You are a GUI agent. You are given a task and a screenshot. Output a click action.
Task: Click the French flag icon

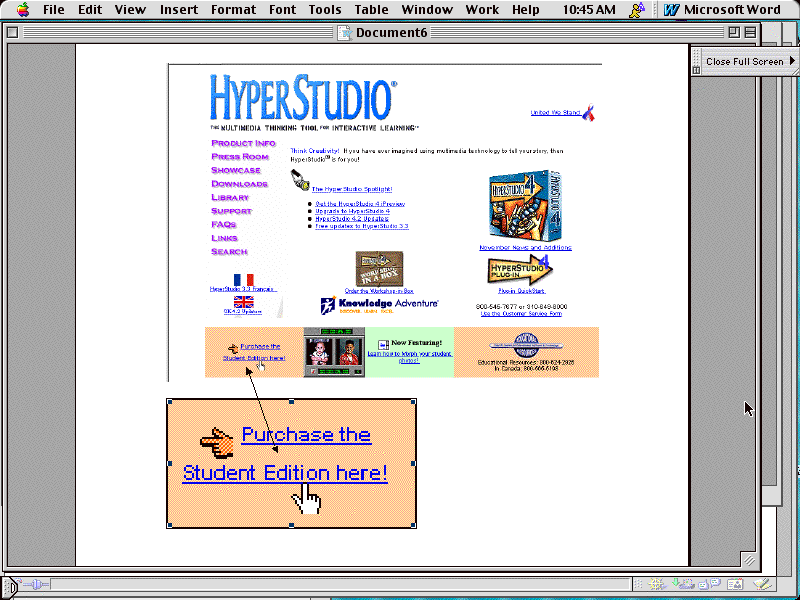click(x=243, y=280)
